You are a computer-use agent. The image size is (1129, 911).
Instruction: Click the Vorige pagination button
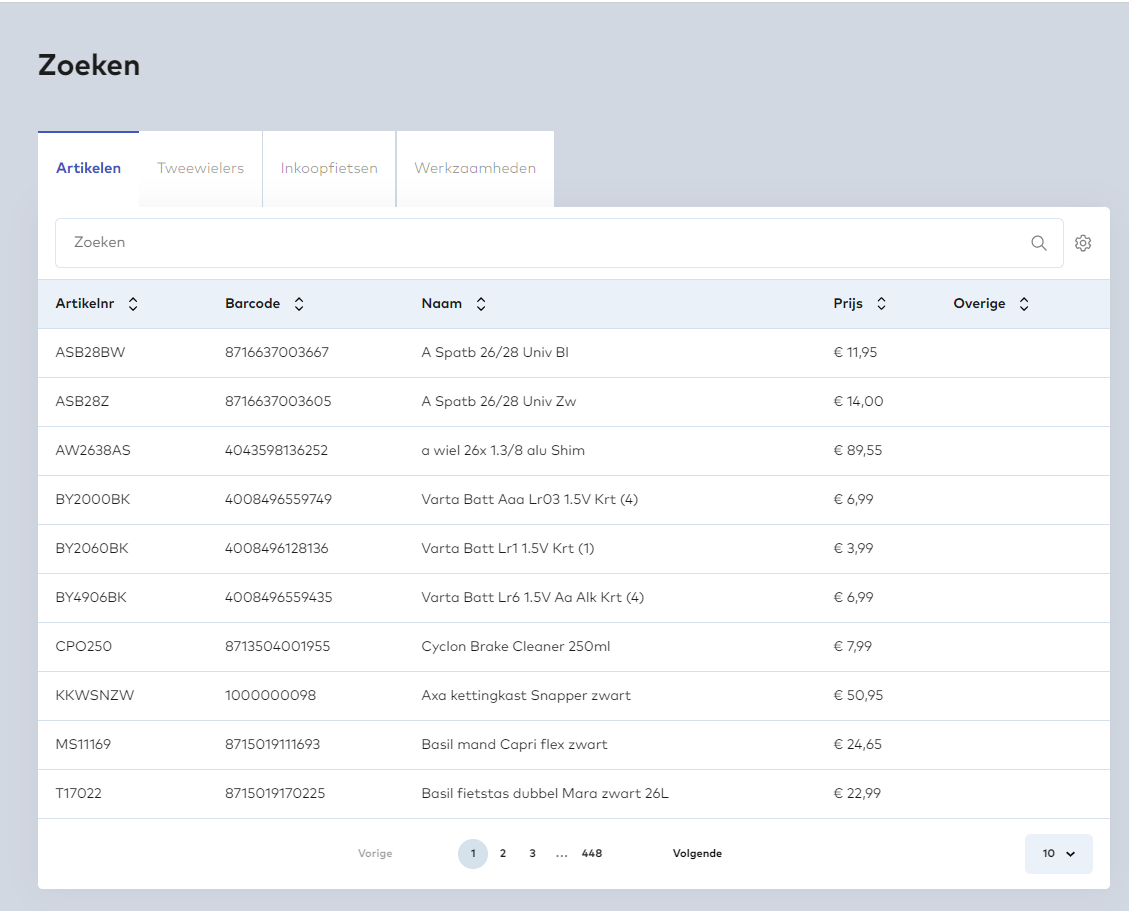(x=375, y=854)
